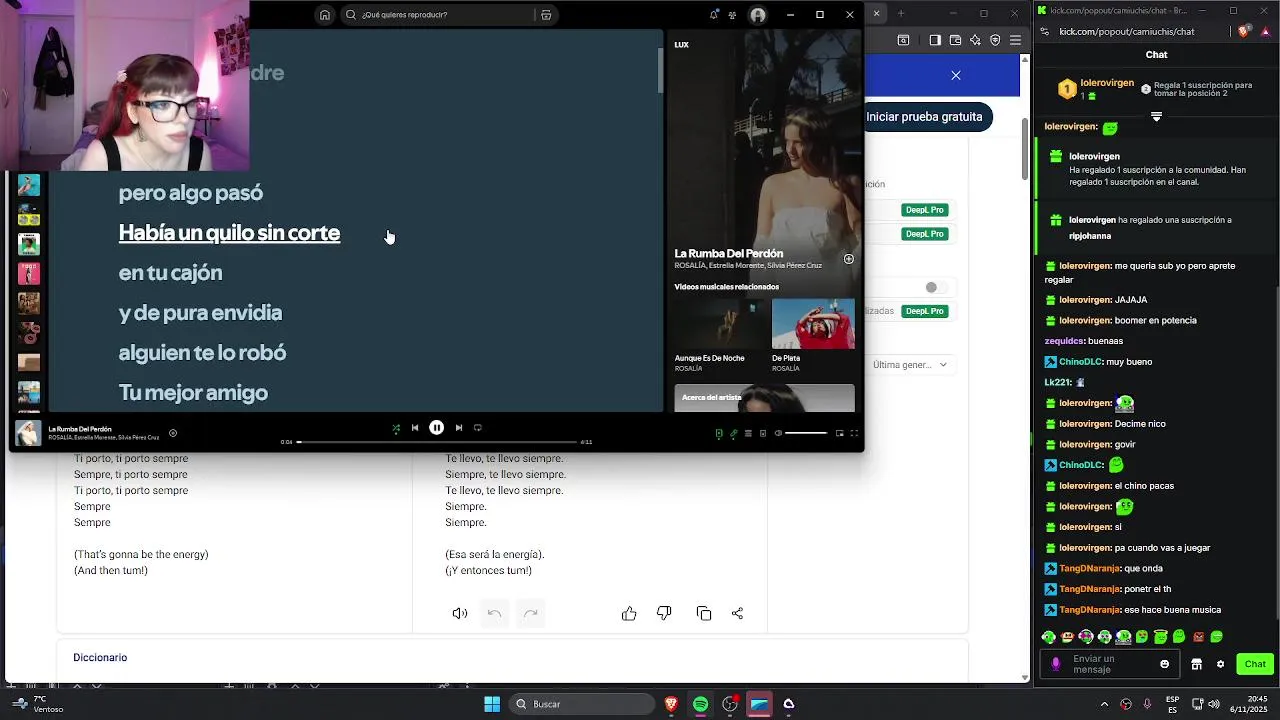The height and width of the screenshot is (720, 1280).
Task: Open browser hamburger menu
Action: (1015, 40)
